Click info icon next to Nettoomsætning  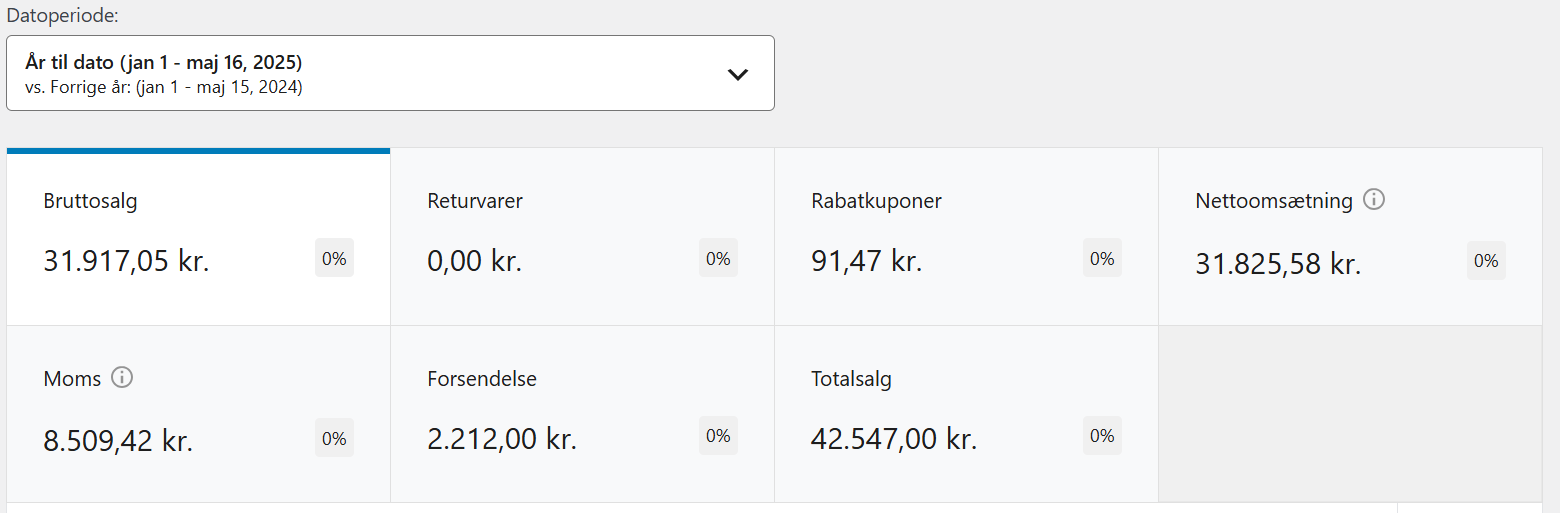(x=1374, y=200)
